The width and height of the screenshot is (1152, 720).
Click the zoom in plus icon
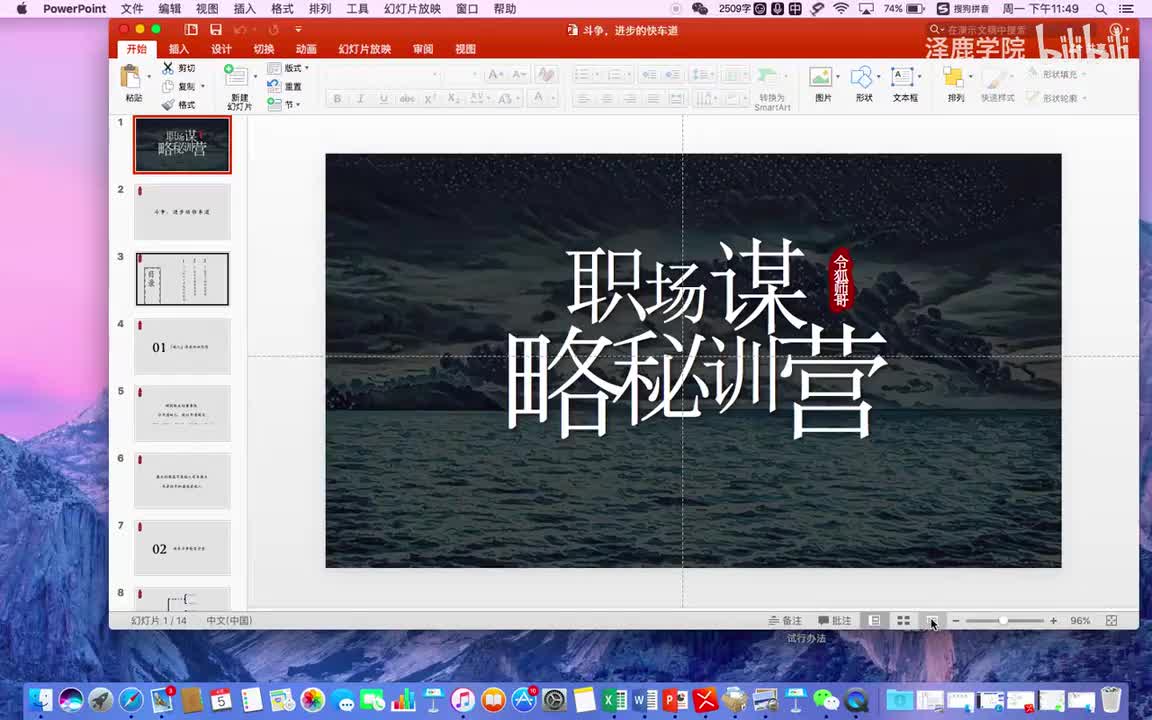pos(1054,621)
